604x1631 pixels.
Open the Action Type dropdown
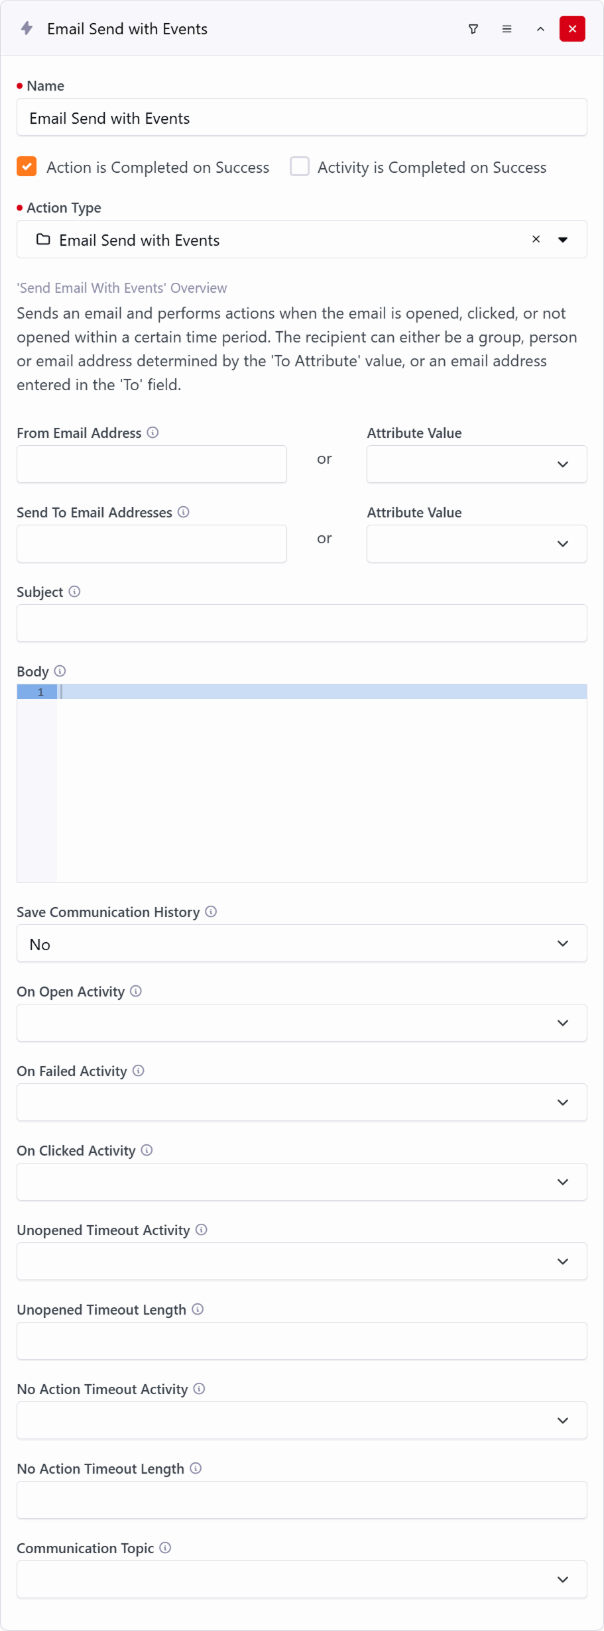click(x=563, y=240)
